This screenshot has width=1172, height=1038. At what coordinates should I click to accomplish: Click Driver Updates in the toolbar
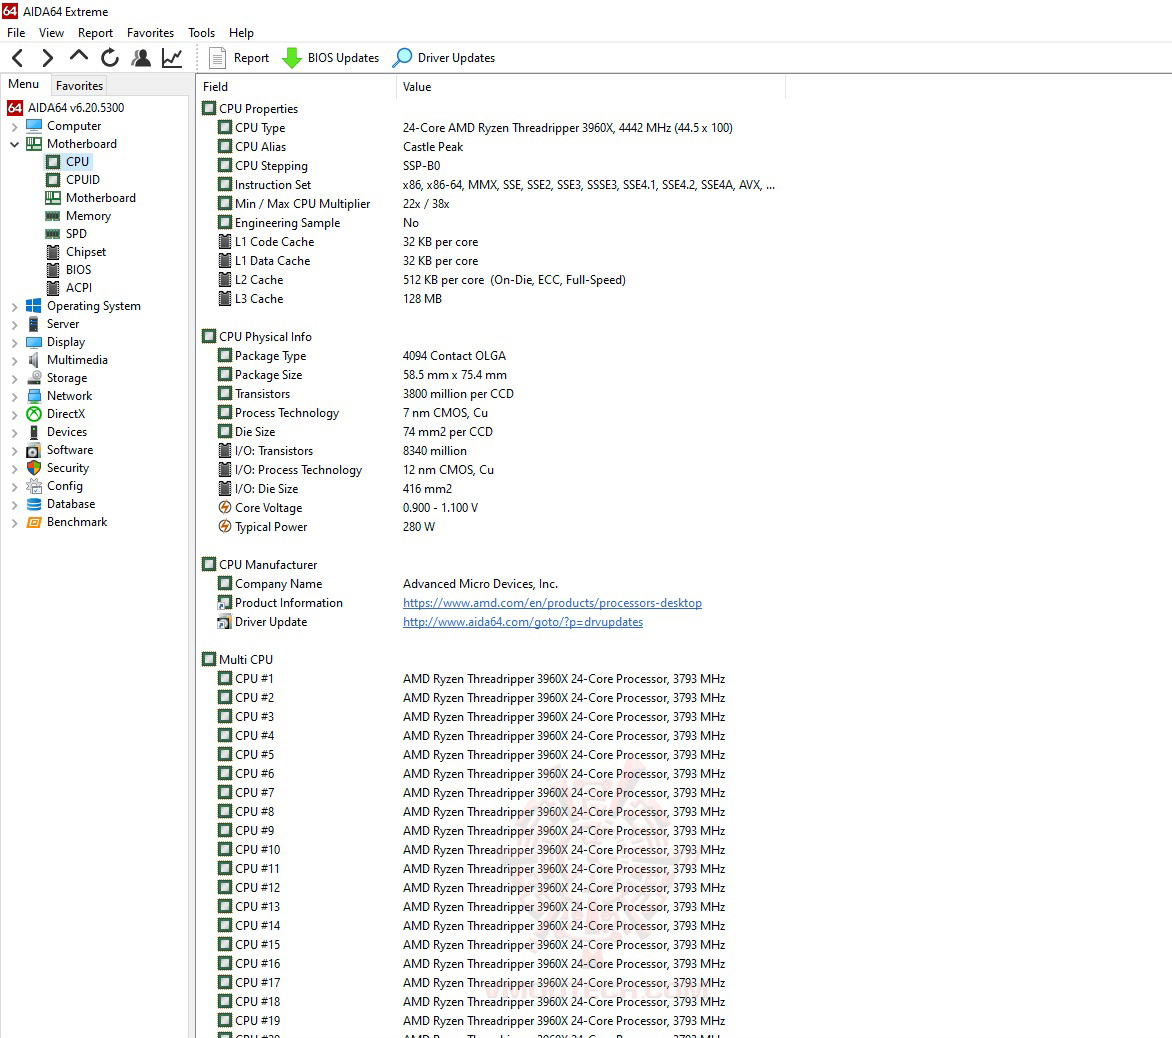coord(444,58)
